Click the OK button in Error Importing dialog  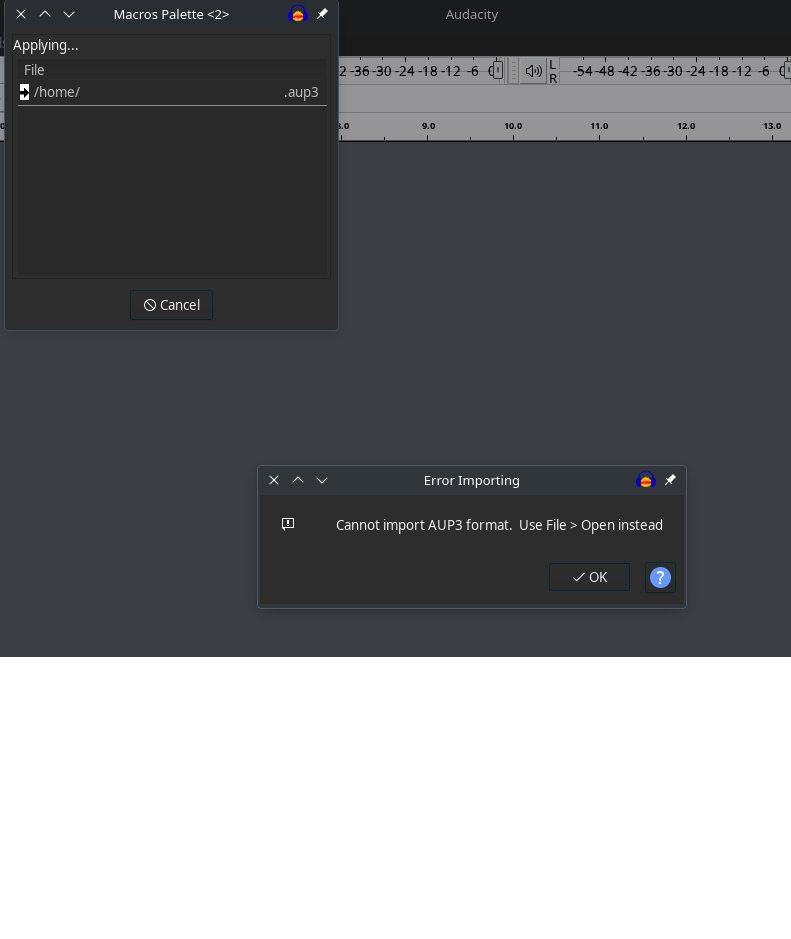point(589,577)
